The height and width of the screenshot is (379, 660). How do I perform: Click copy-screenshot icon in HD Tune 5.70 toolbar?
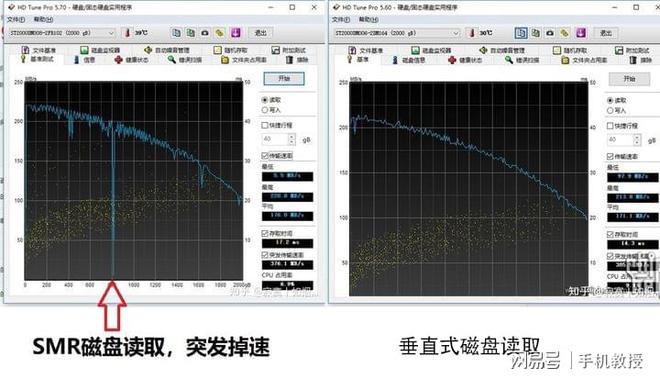(191, 33)
